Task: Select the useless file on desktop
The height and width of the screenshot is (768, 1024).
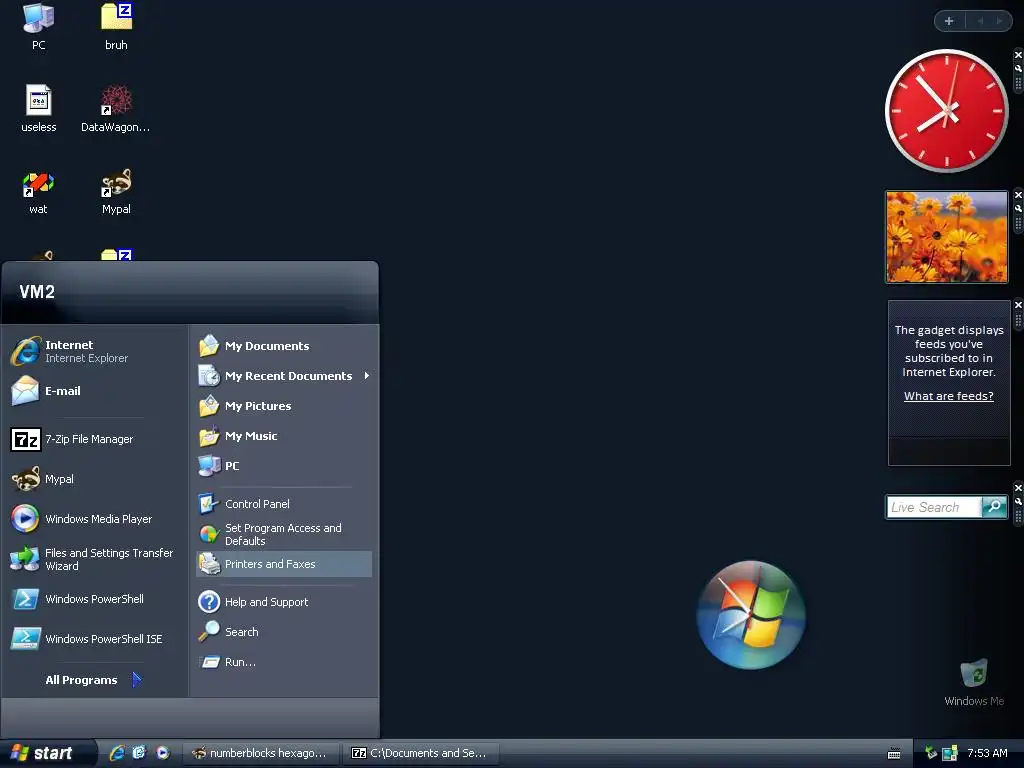Action: coord(39,109)
